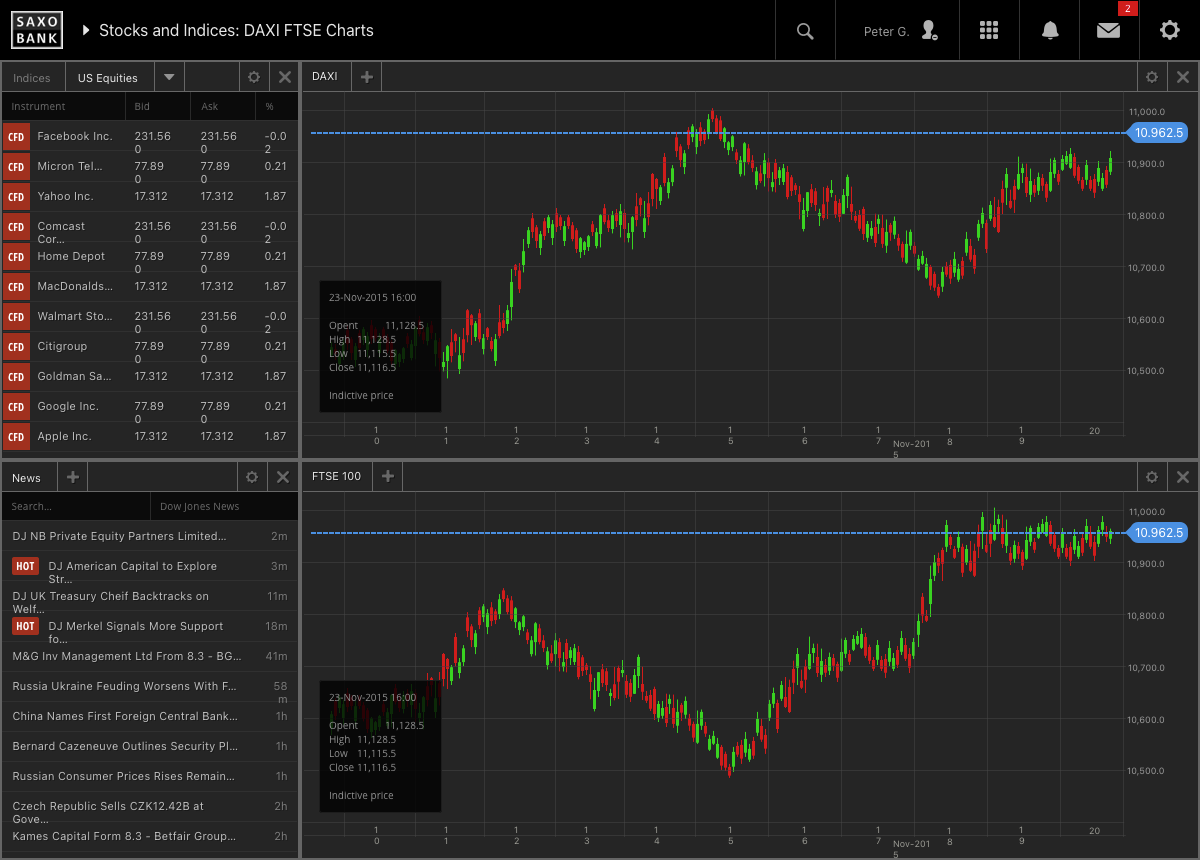Open the Peter G. account menu
This screenshot has width=1200, height=860.
(x=899, y=31)
